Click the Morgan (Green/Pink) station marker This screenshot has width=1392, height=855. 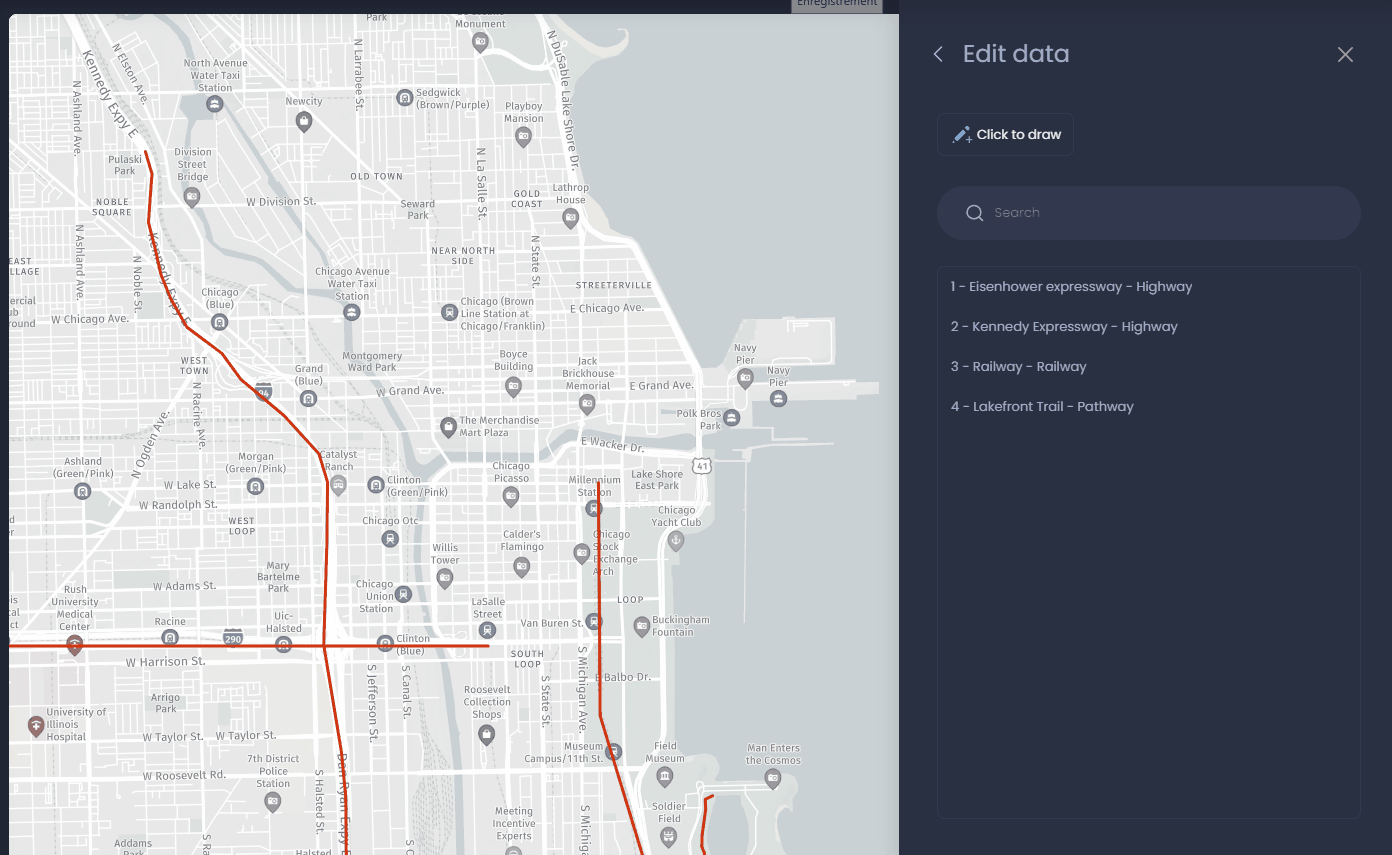point(256,487)
